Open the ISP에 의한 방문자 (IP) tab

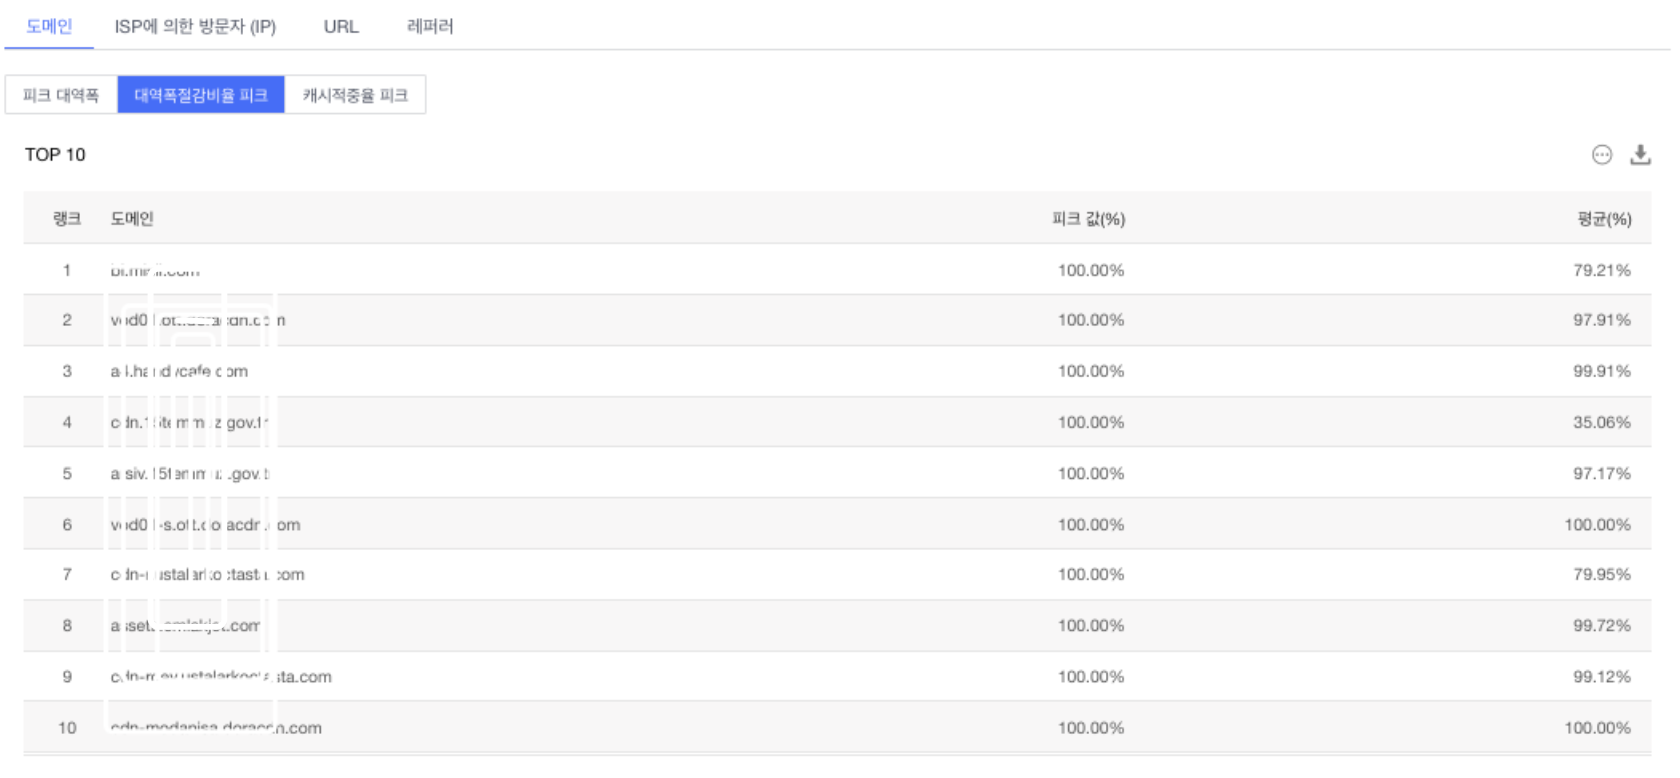point(195,26)
